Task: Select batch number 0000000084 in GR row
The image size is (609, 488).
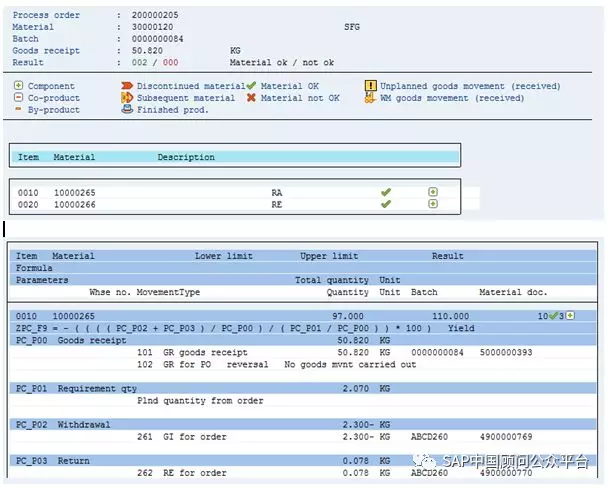Action: (435, 353)
